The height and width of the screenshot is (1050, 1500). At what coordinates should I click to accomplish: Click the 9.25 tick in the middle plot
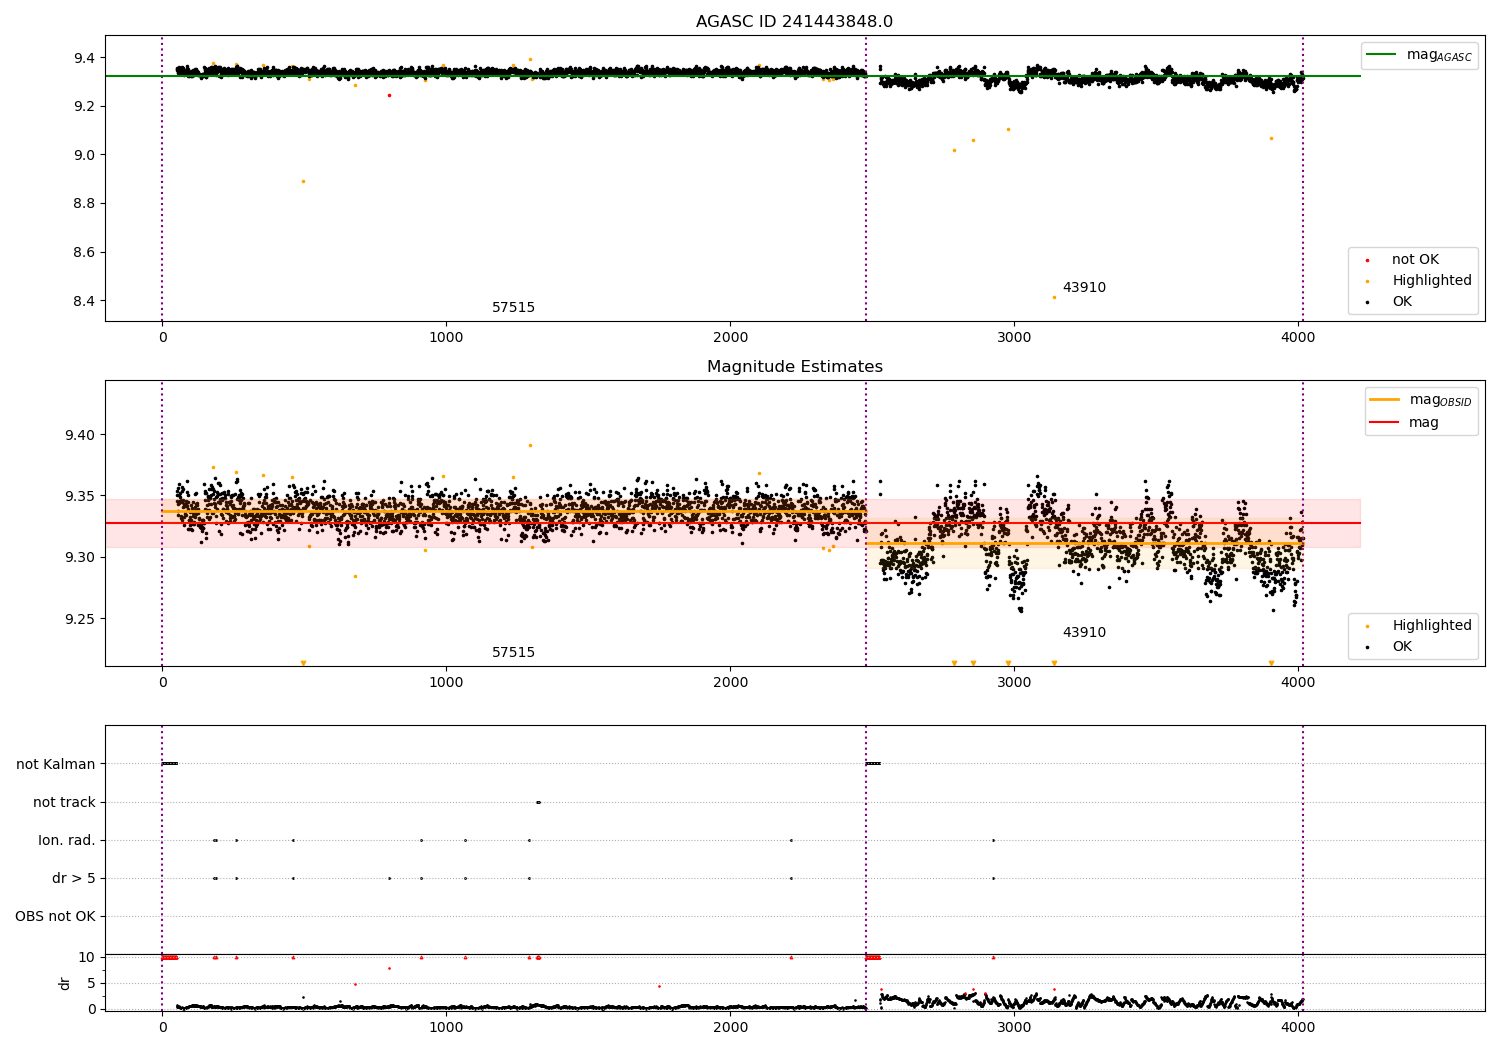tap(80, 619)
